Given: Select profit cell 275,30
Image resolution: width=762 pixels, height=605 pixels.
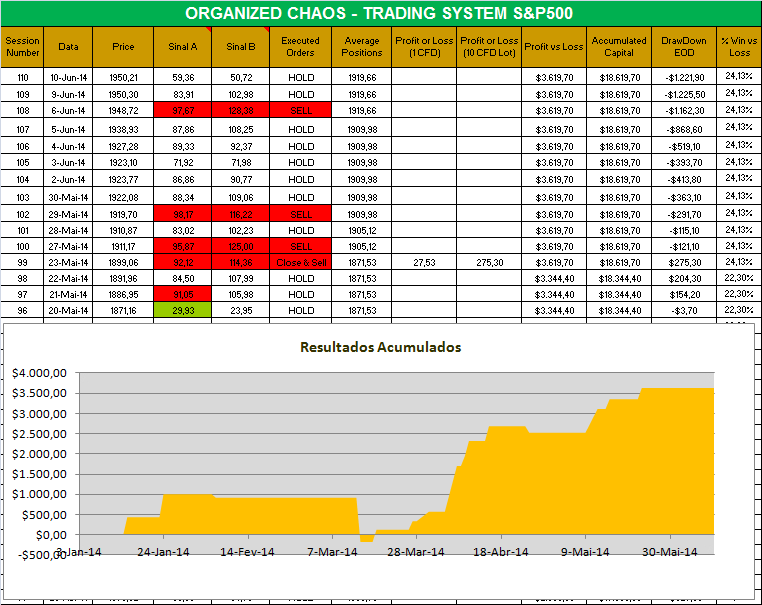Looking at the screenshot, I should (489, 262).
